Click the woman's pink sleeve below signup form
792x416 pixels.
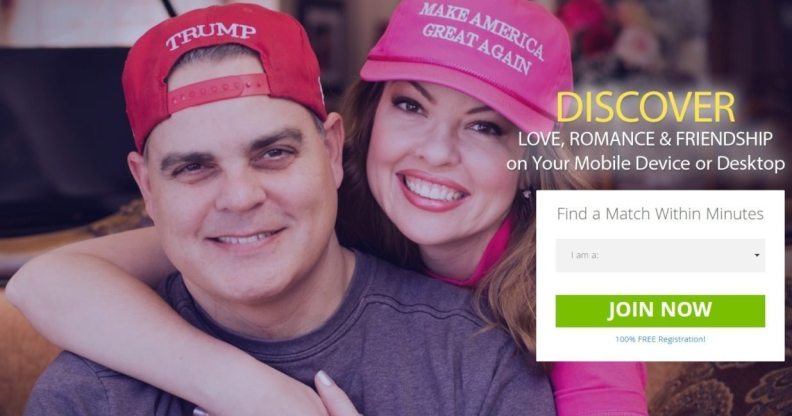(x=600, y=389)
